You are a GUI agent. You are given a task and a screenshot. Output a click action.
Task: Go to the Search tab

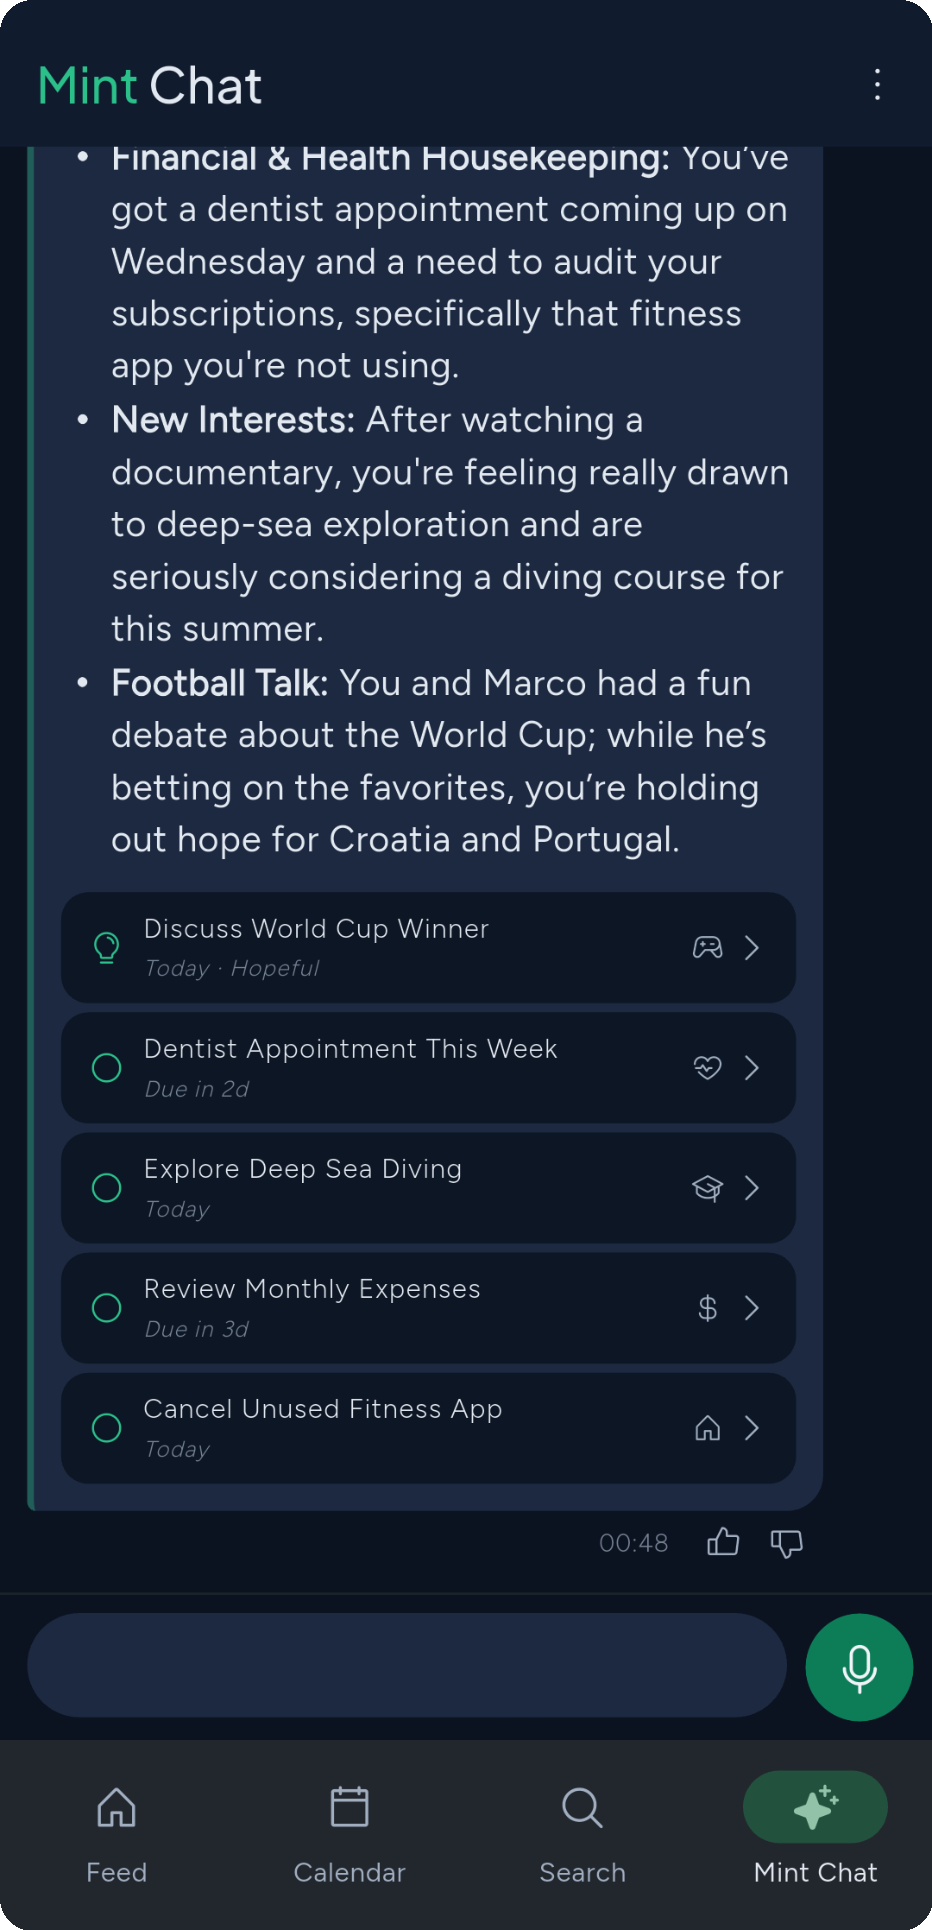click(x=582, y=1834)
